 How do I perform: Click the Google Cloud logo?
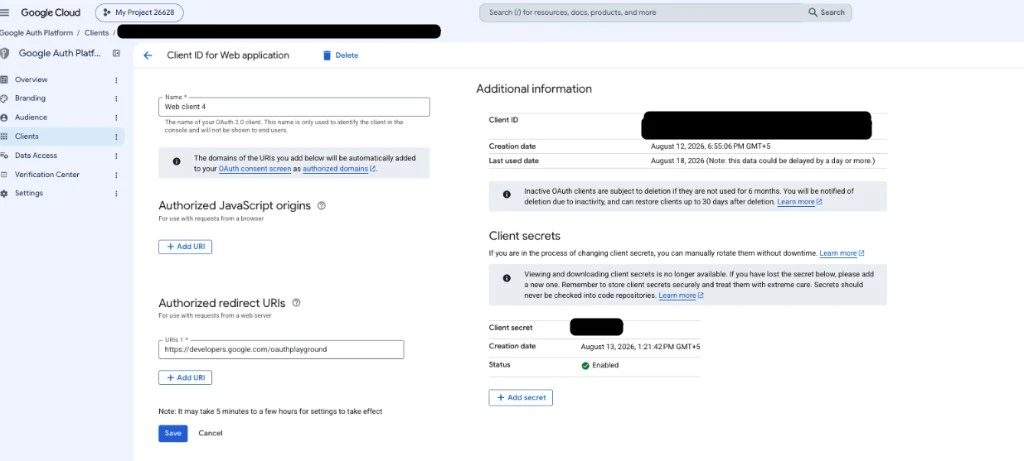(x=50, y=12)
